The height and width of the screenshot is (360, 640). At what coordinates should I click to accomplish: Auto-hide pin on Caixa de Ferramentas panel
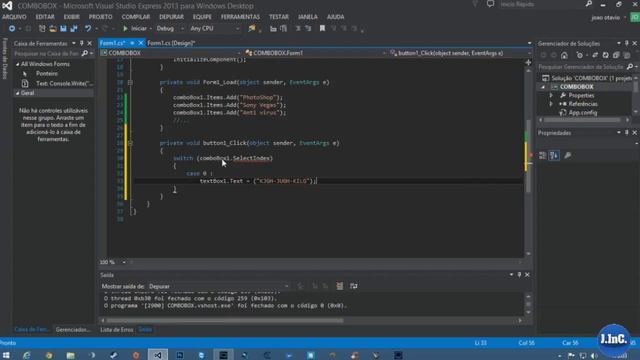(82, 43)
